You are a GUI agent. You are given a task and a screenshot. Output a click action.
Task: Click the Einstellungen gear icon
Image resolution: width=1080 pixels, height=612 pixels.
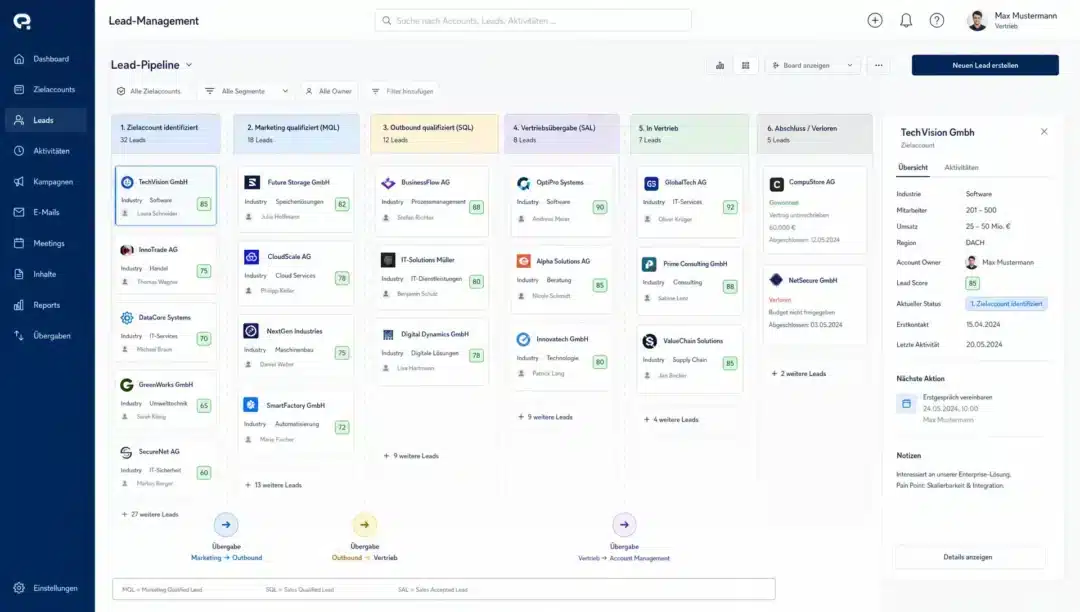pos(19,588)
